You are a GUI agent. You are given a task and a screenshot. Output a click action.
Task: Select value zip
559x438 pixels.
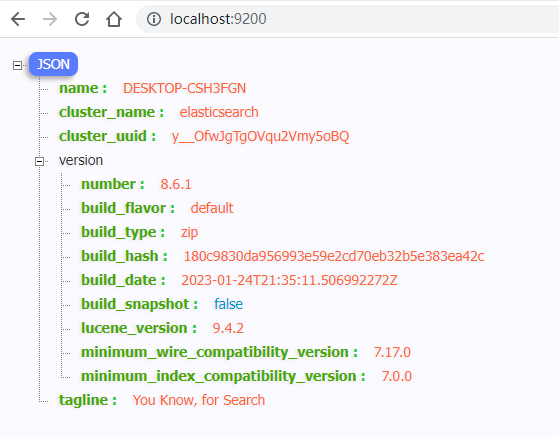(189, 232)
